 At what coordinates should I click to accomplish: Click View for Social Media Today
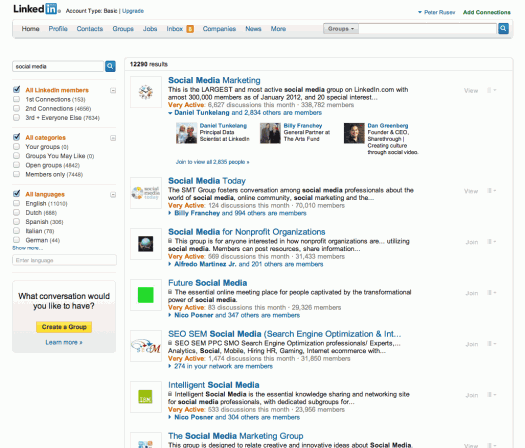click(471, 191)
